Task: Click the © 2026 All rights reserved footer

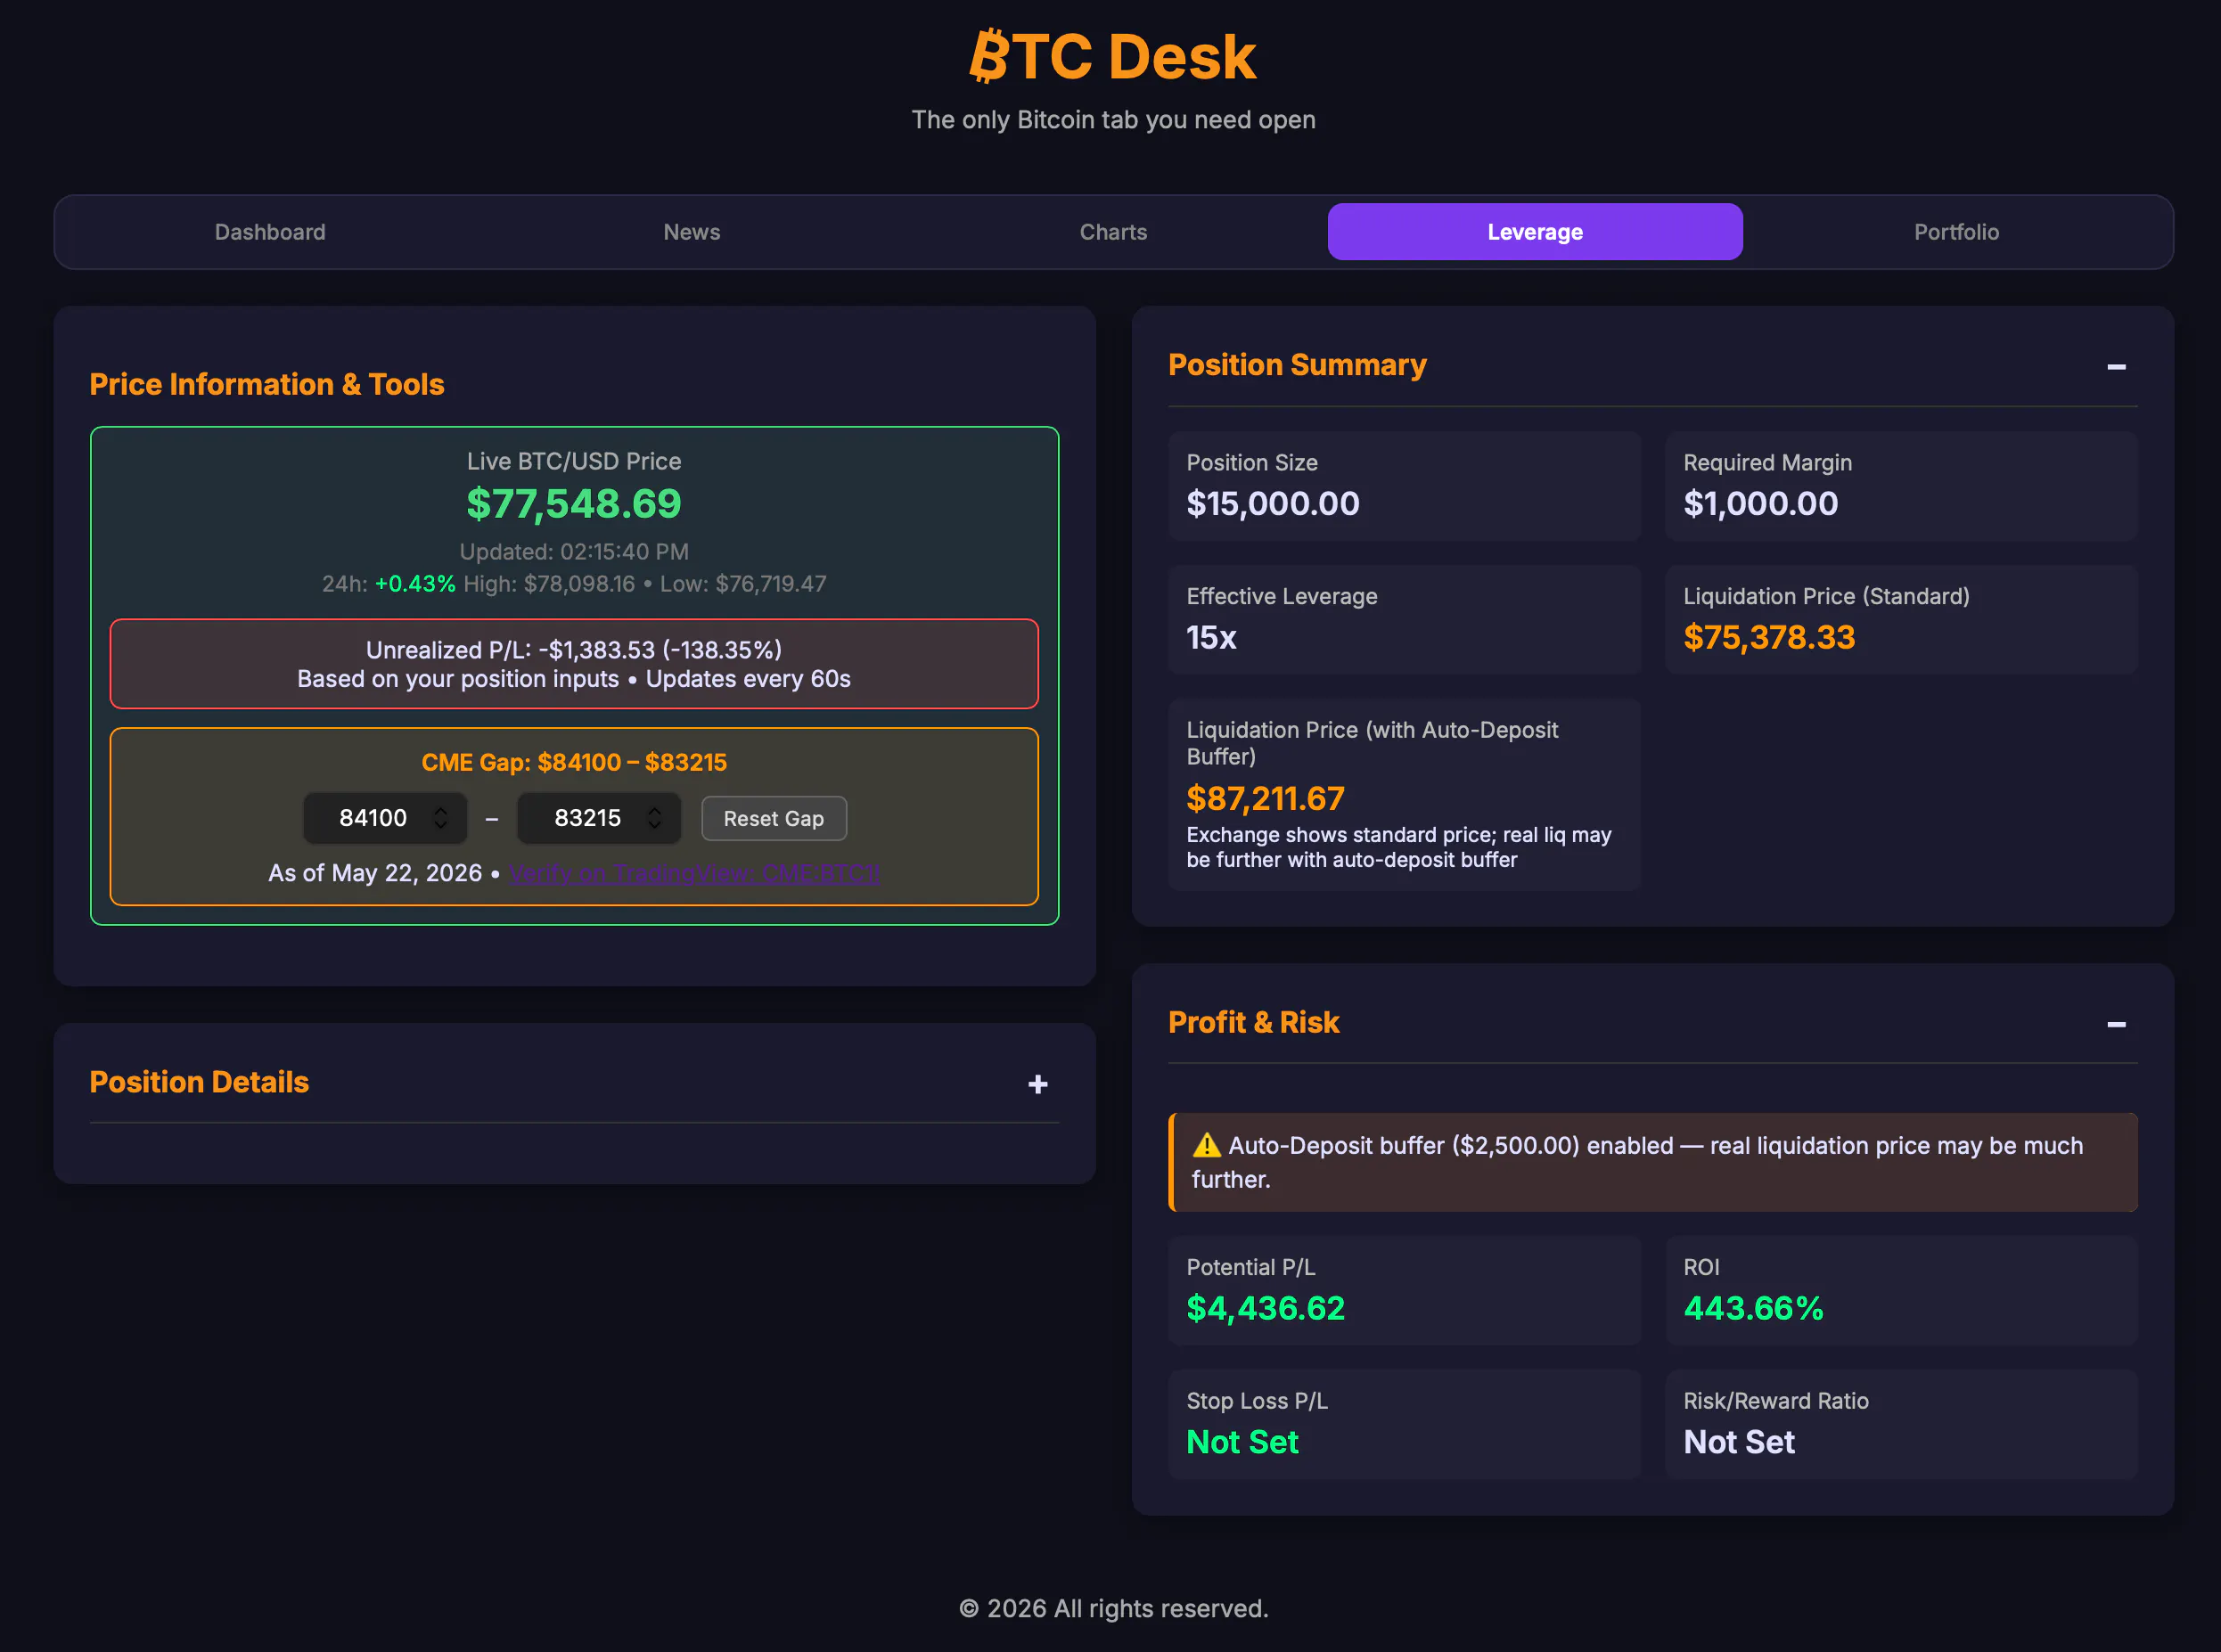Action: [x=1113, y=1608]
